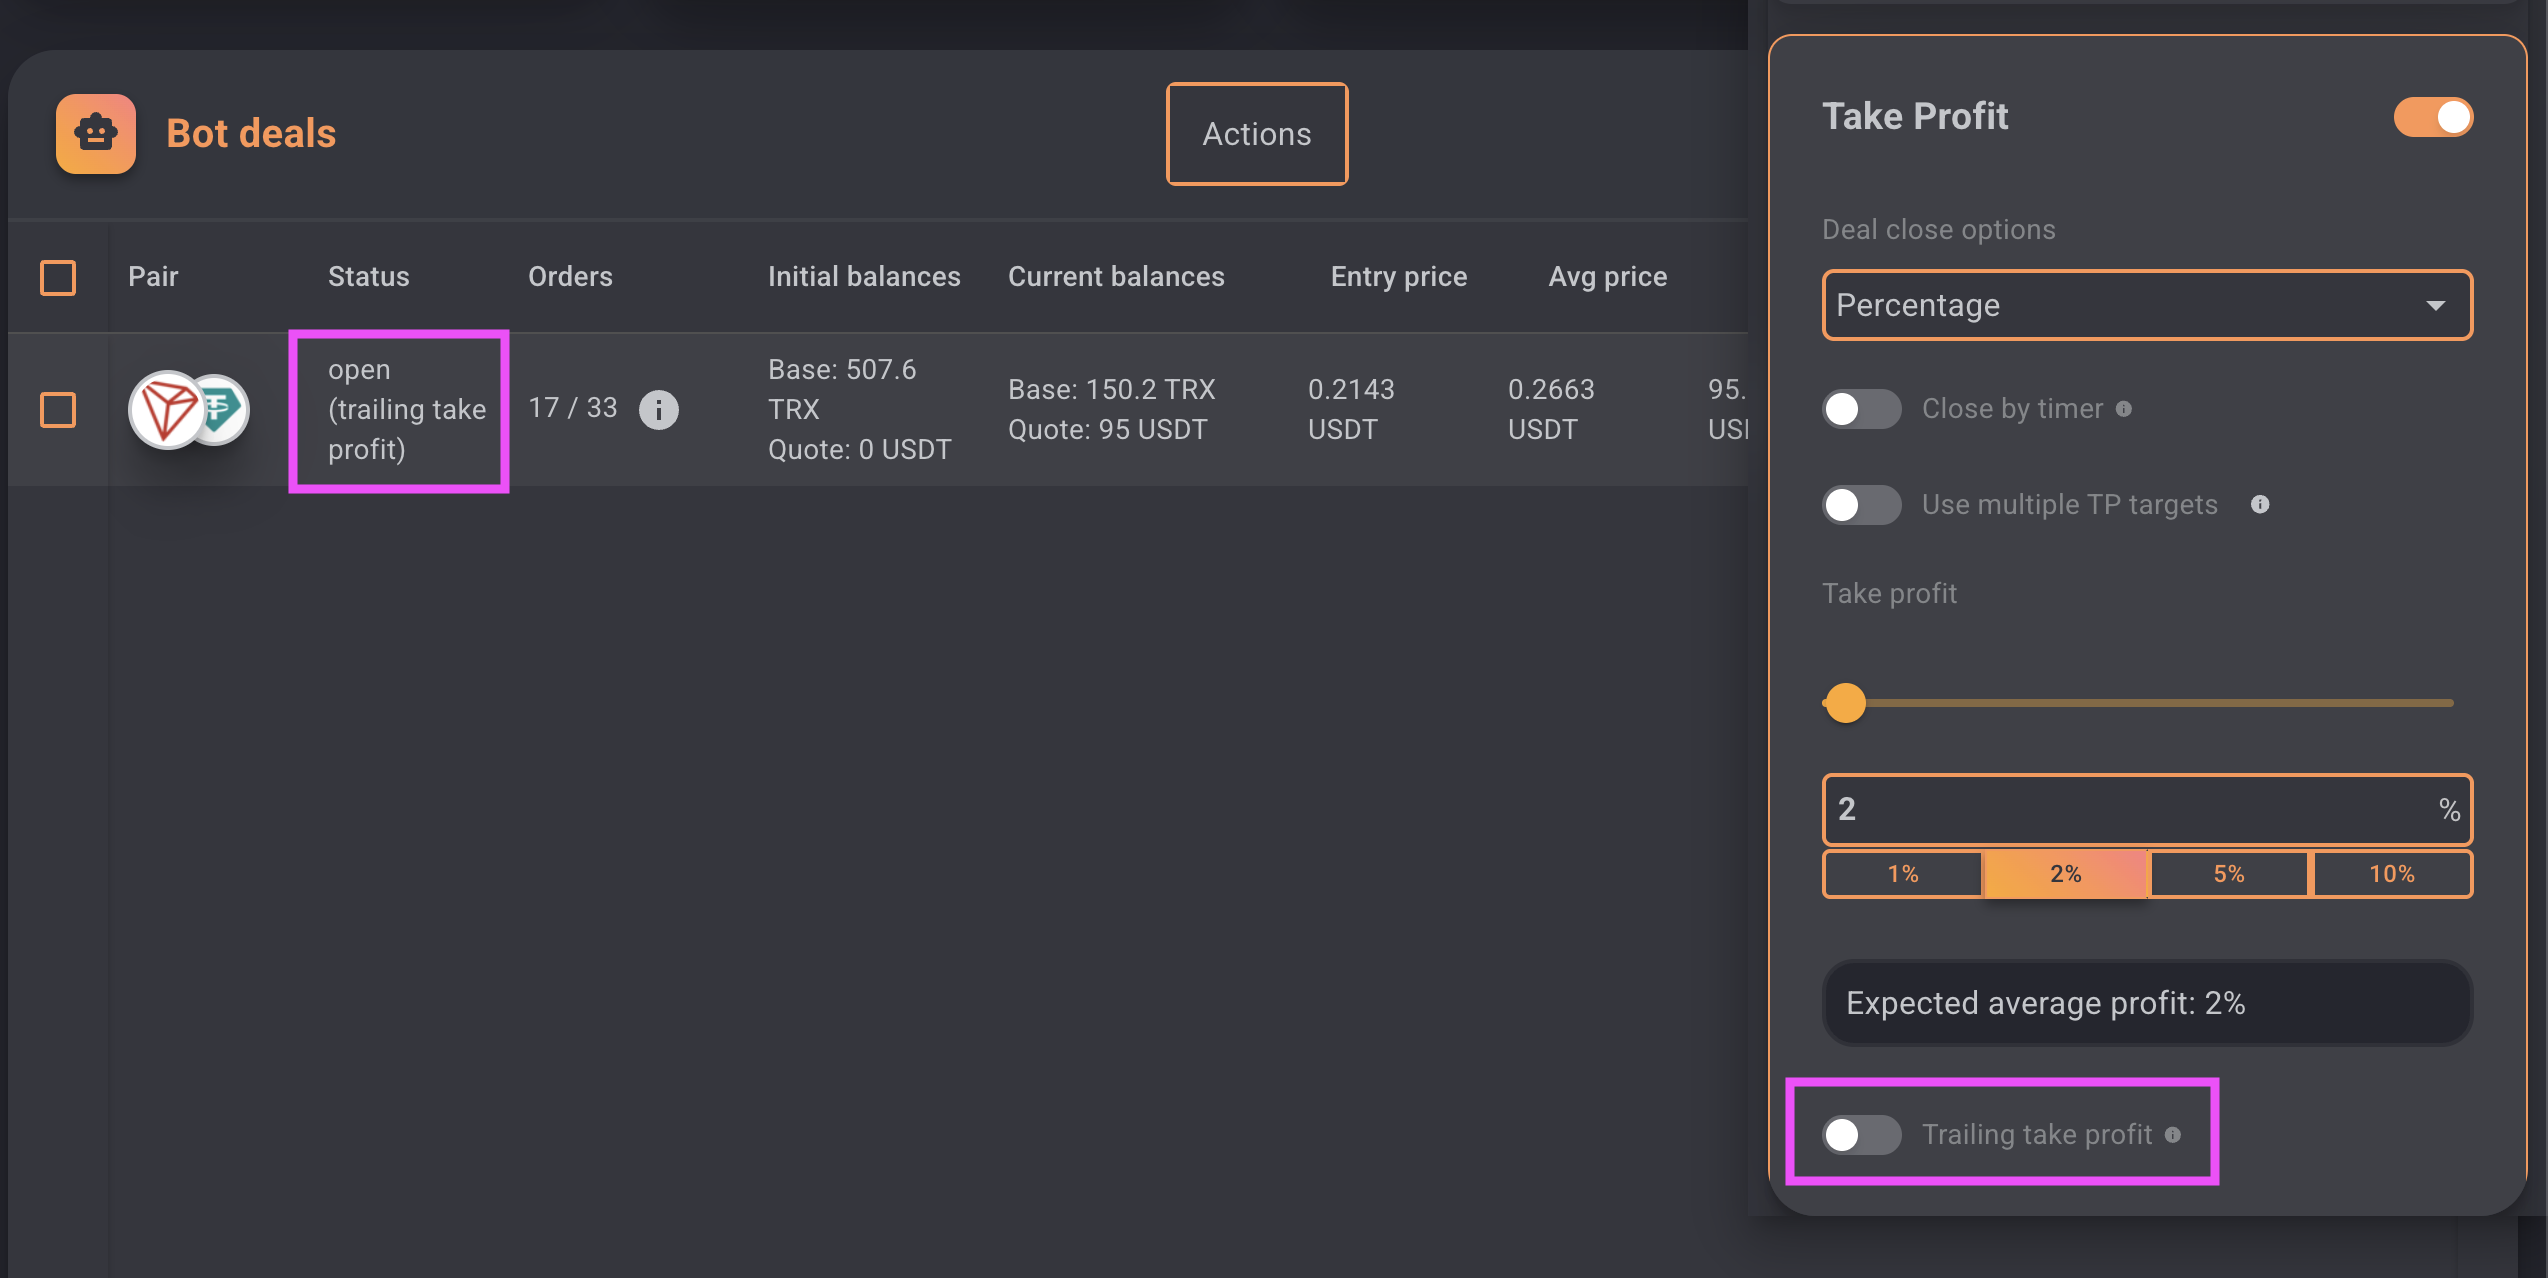
Task: Check the select-all deals checkbox
Action: [x=58, y=277]
